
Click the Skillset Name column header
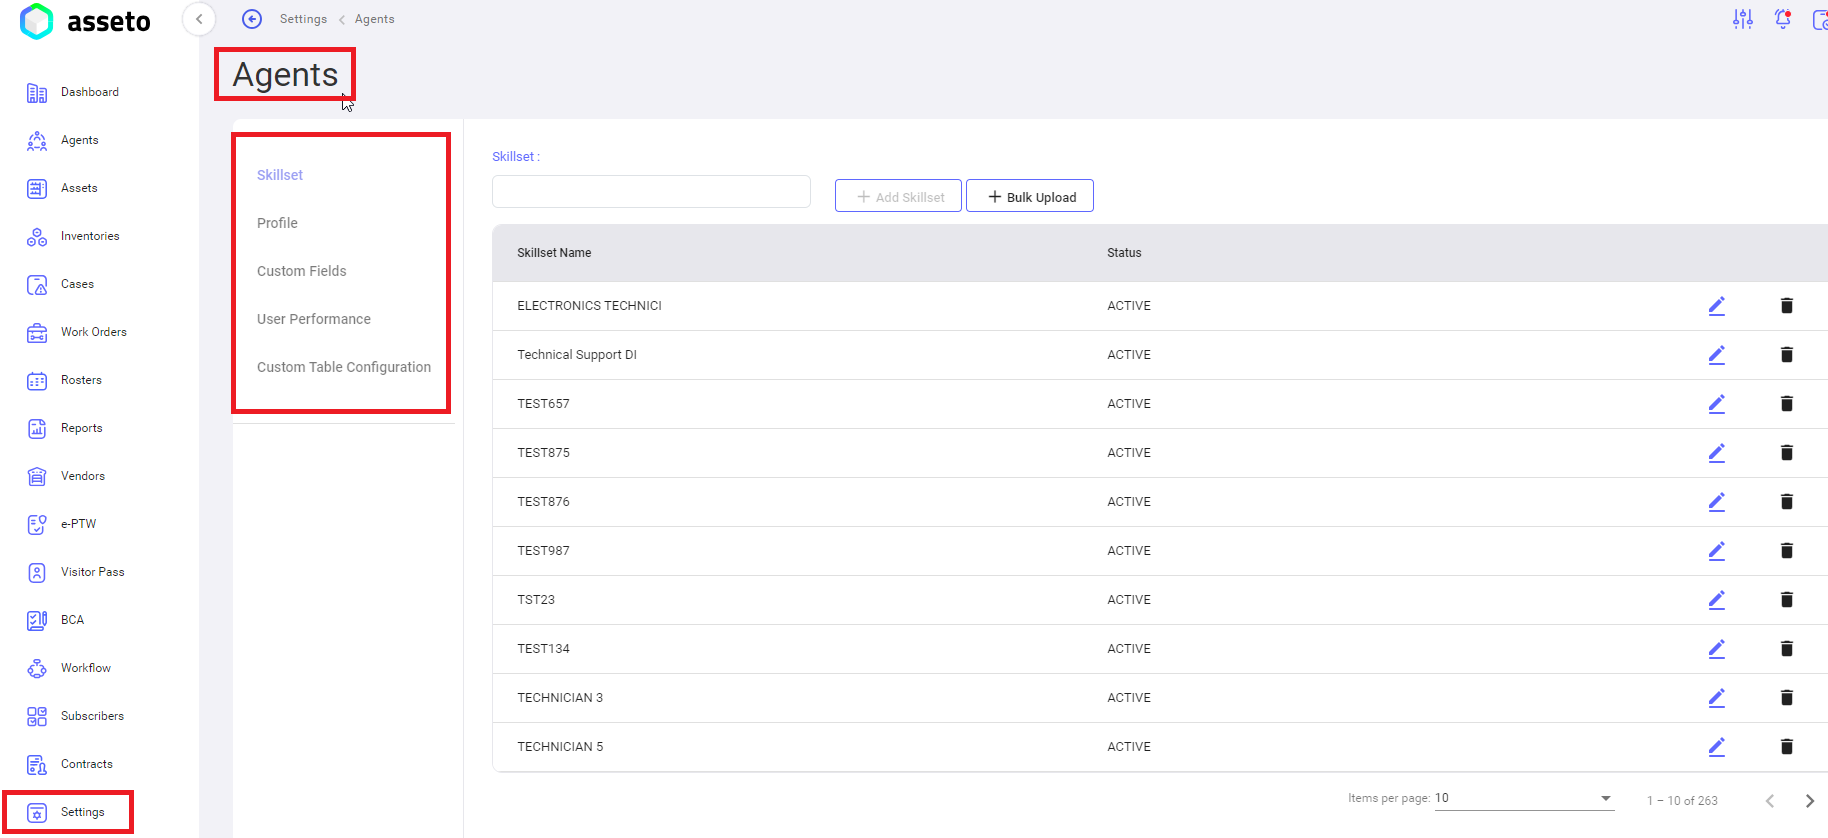click(554, 253)
